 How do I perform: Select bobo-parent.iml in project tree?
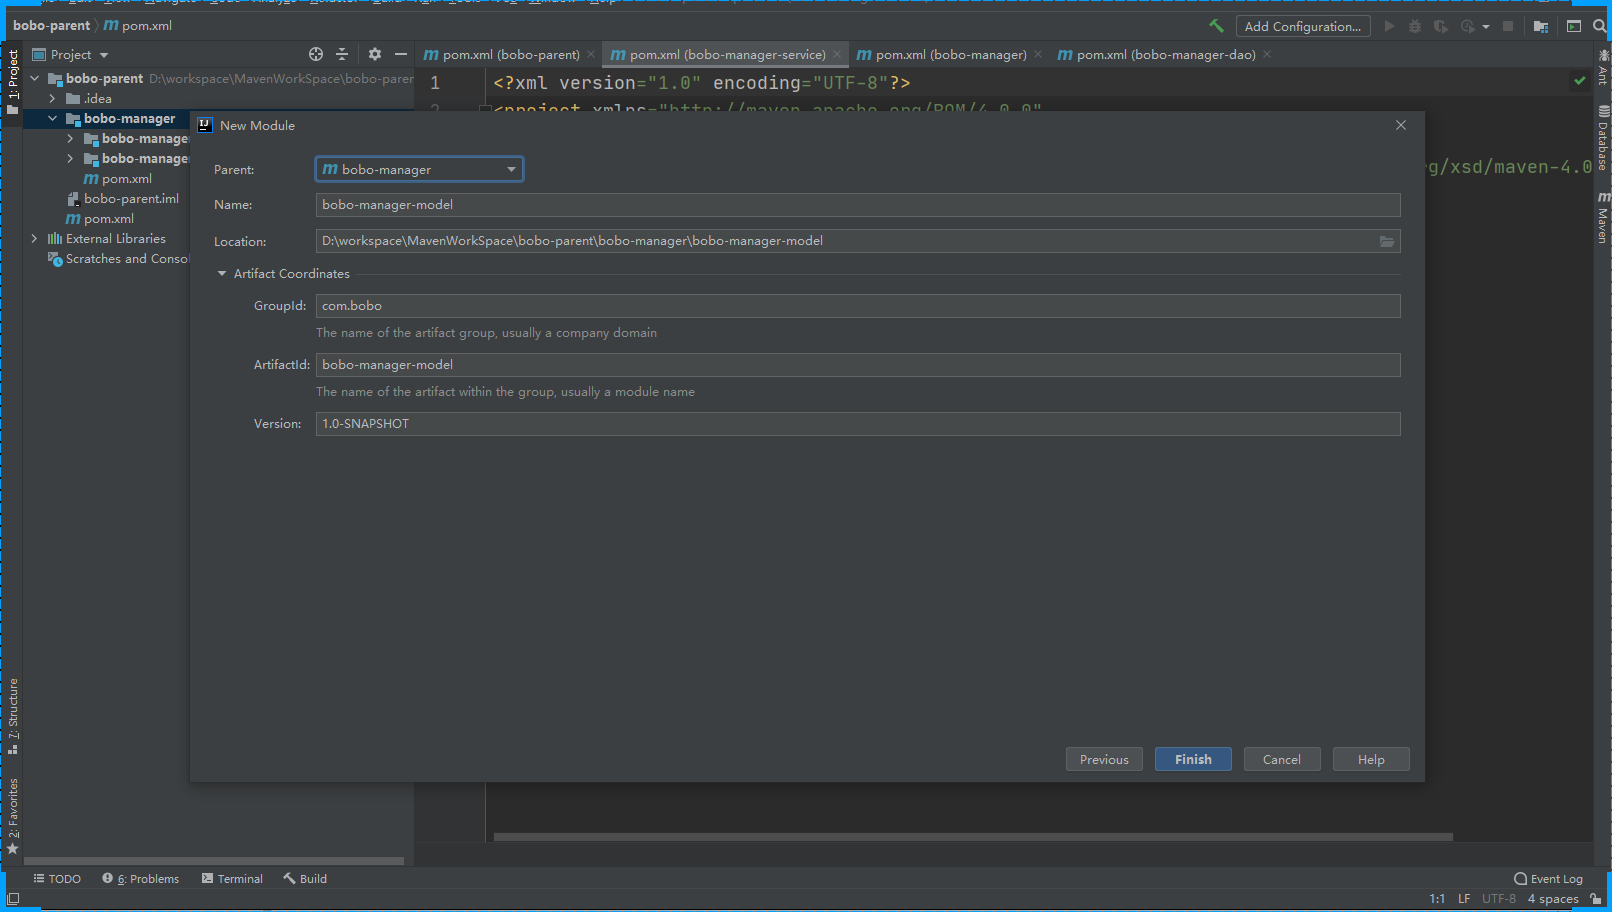tap(131, 198)
